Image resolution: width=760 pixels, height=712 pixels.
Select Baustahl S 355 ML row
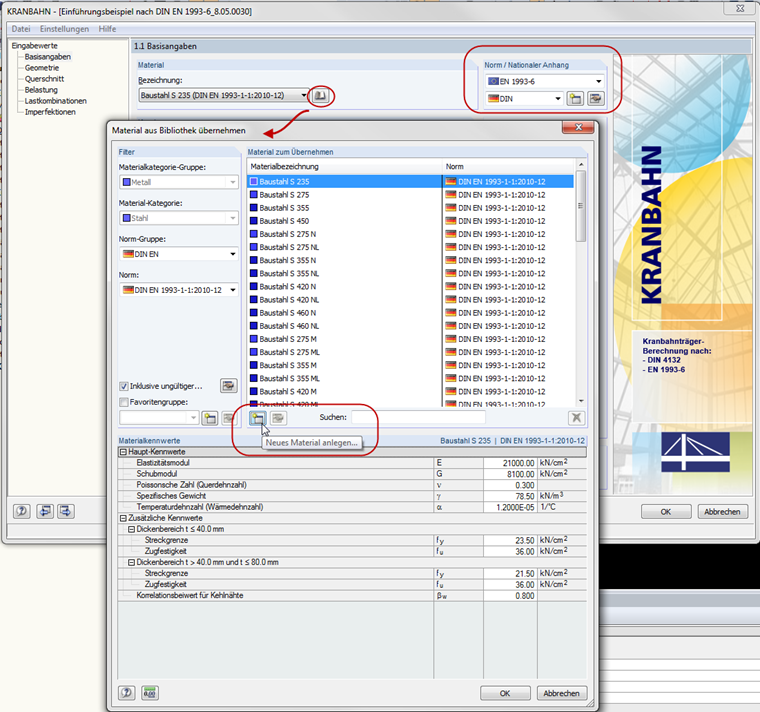[x=410, y=378]
